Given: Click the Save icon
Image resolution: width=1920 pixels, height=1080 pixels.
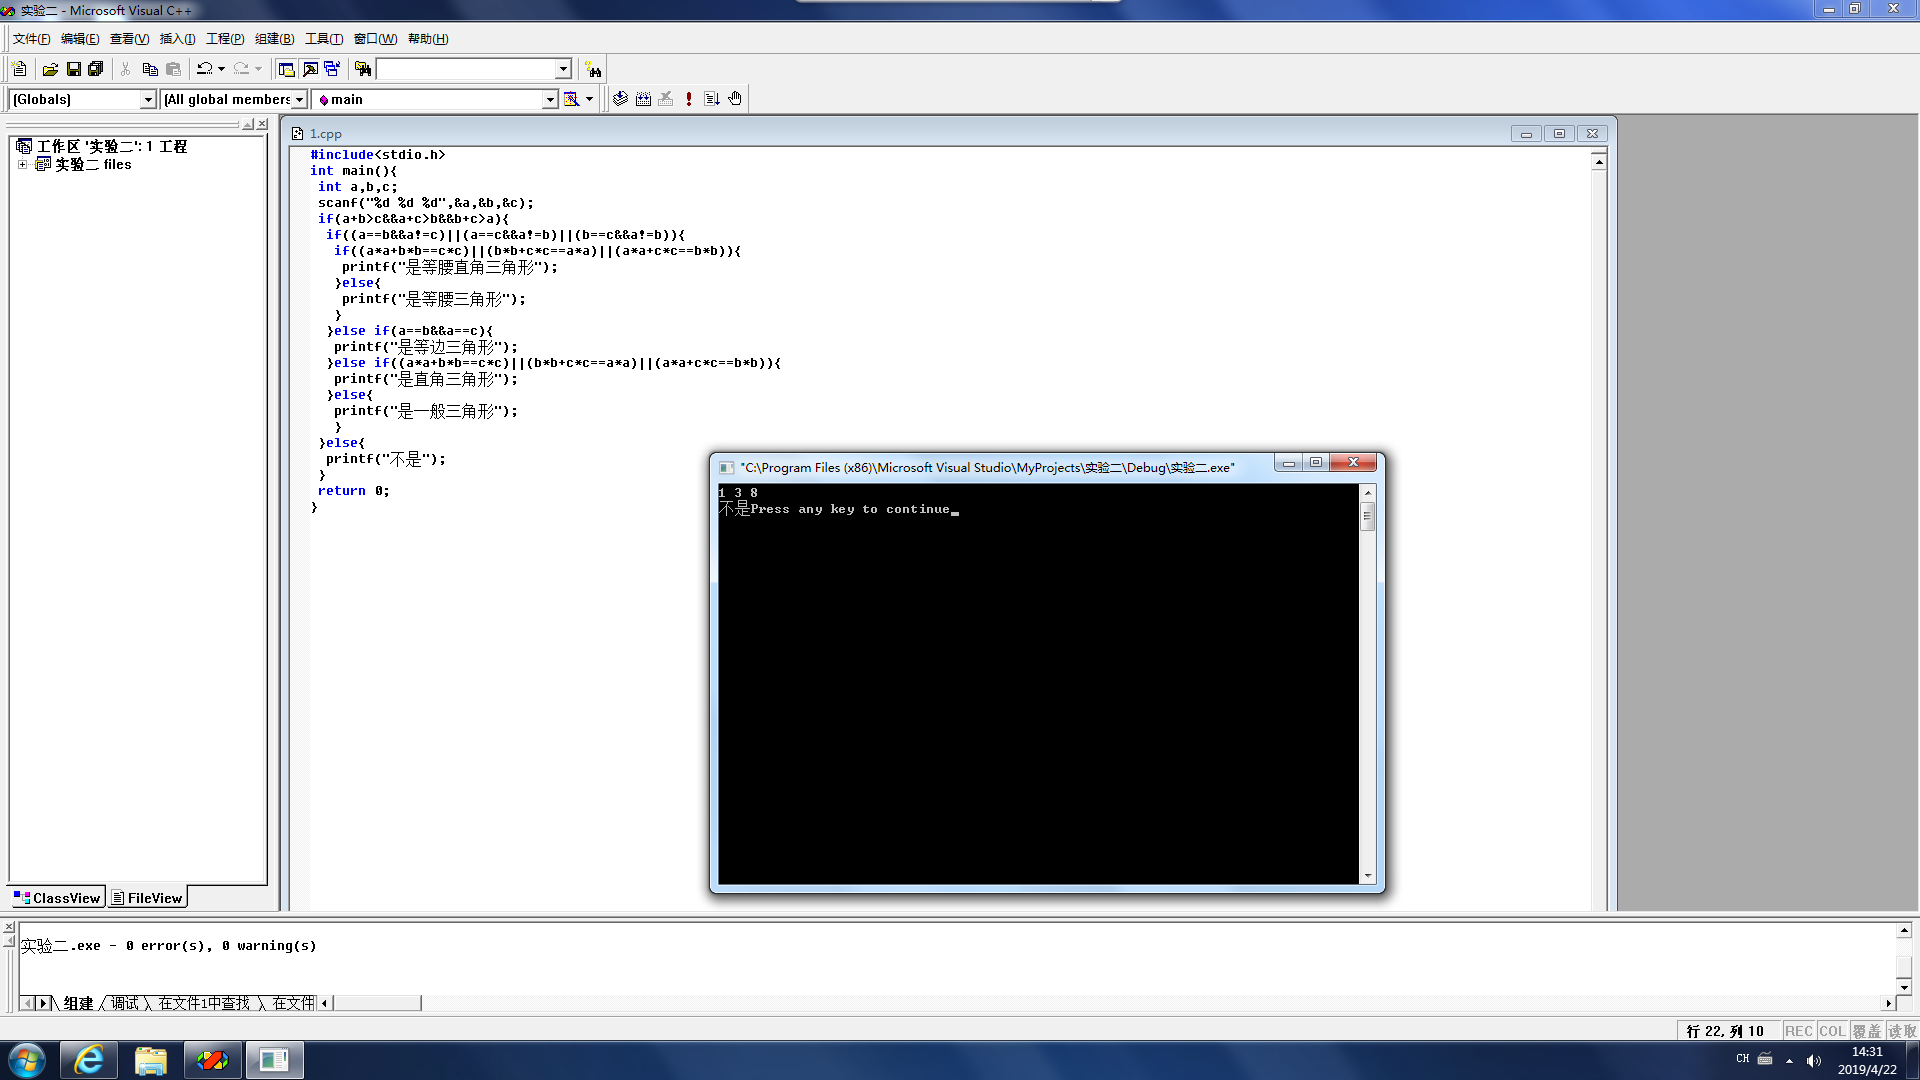Looking at the screenshot, I should 73,69.
